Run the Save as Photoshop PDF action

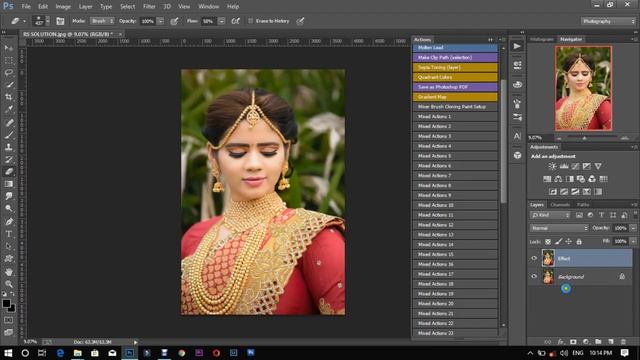pyautogui.click(x=455, y=87)
